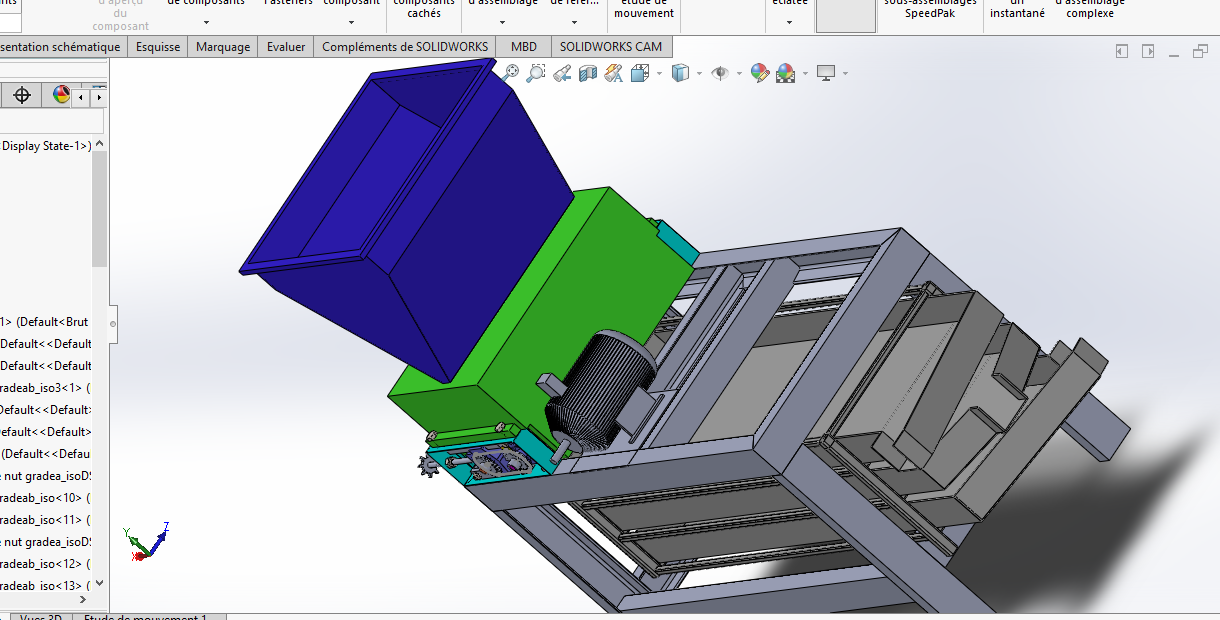Open View Settings with the monitor icon
This screenshot has height=620, width=1220.
(x=826, y=72)
